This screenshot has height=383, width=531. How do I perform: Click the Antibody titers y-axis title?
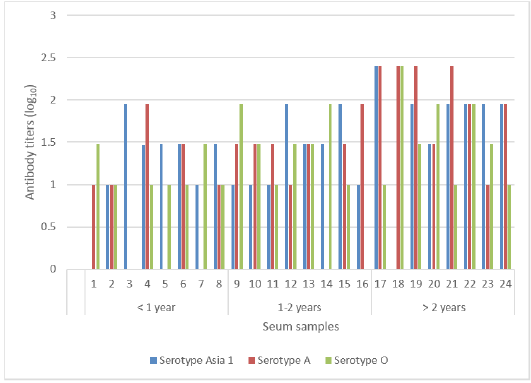[x=30, y=142]
